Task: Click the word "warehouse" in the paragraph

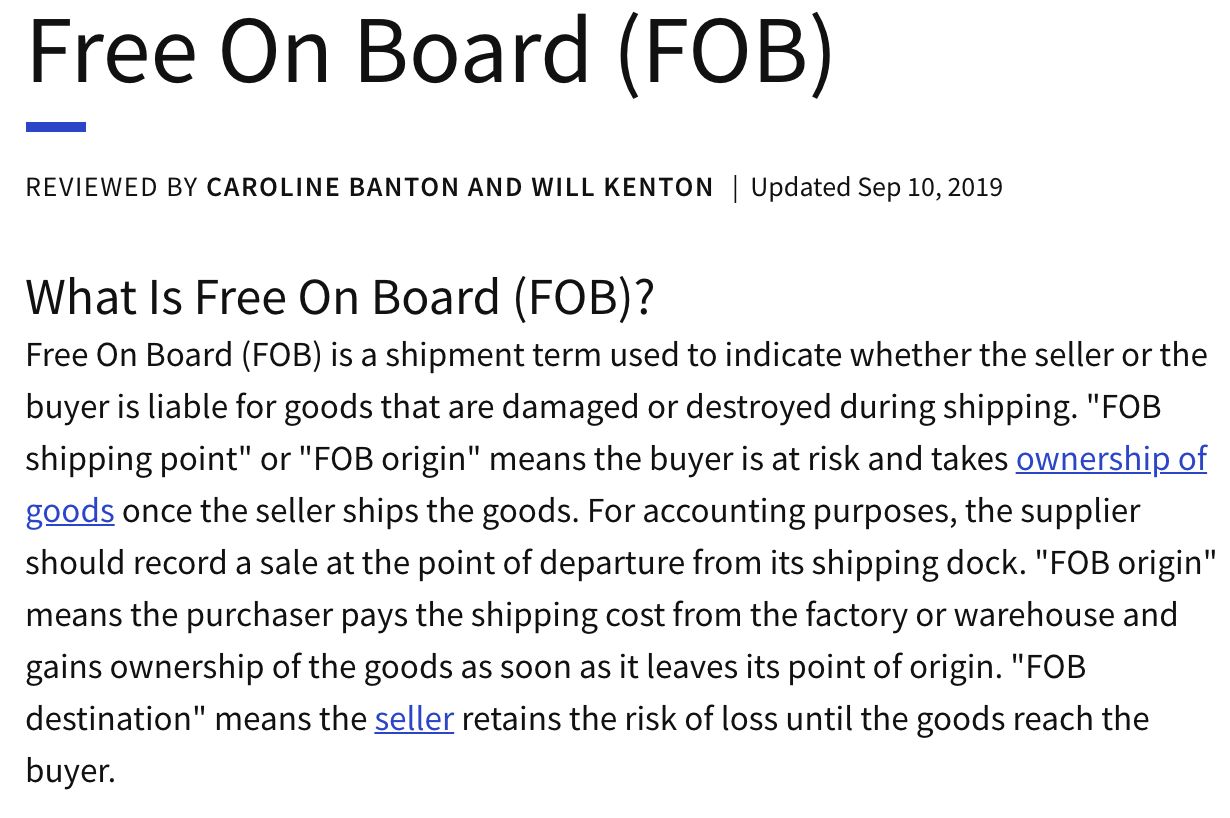Action: (x=1038, y=615)
